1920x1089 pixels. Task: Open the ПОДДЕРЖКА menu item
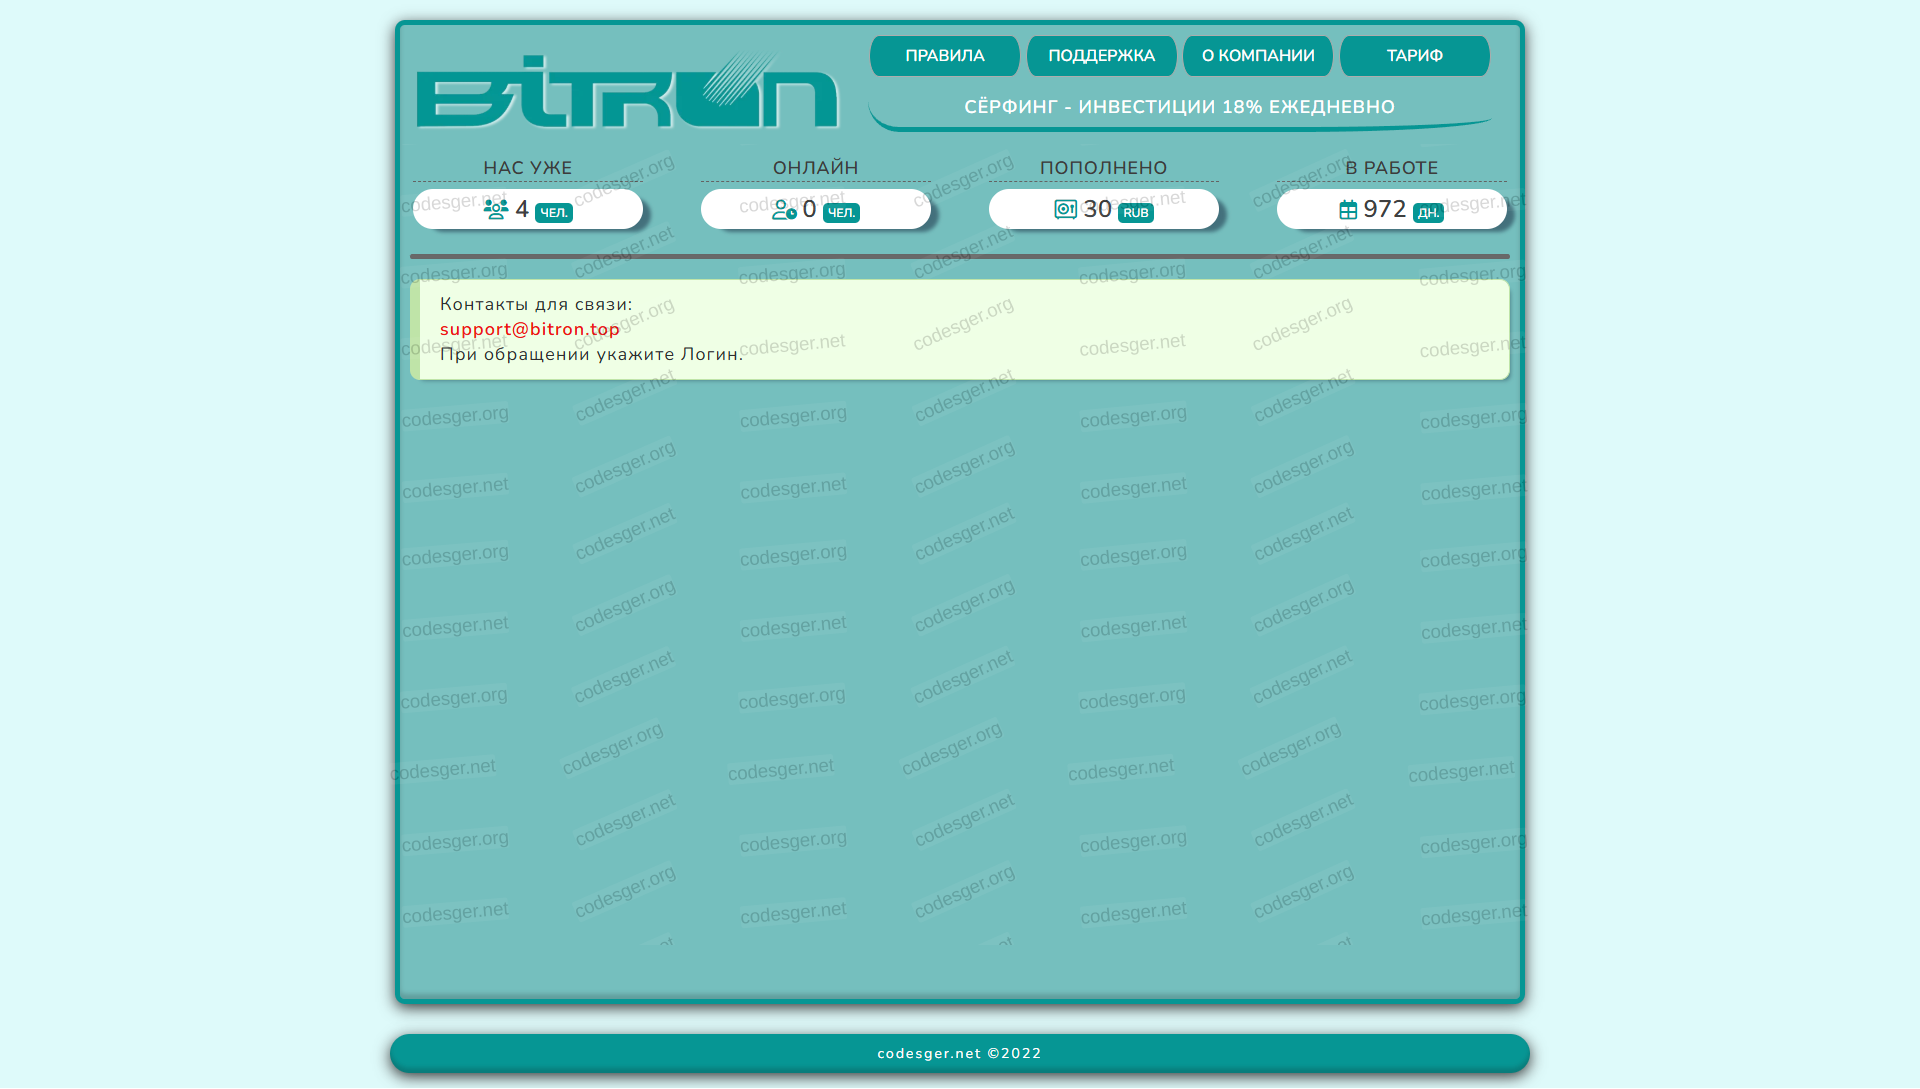click(1101, 56)
